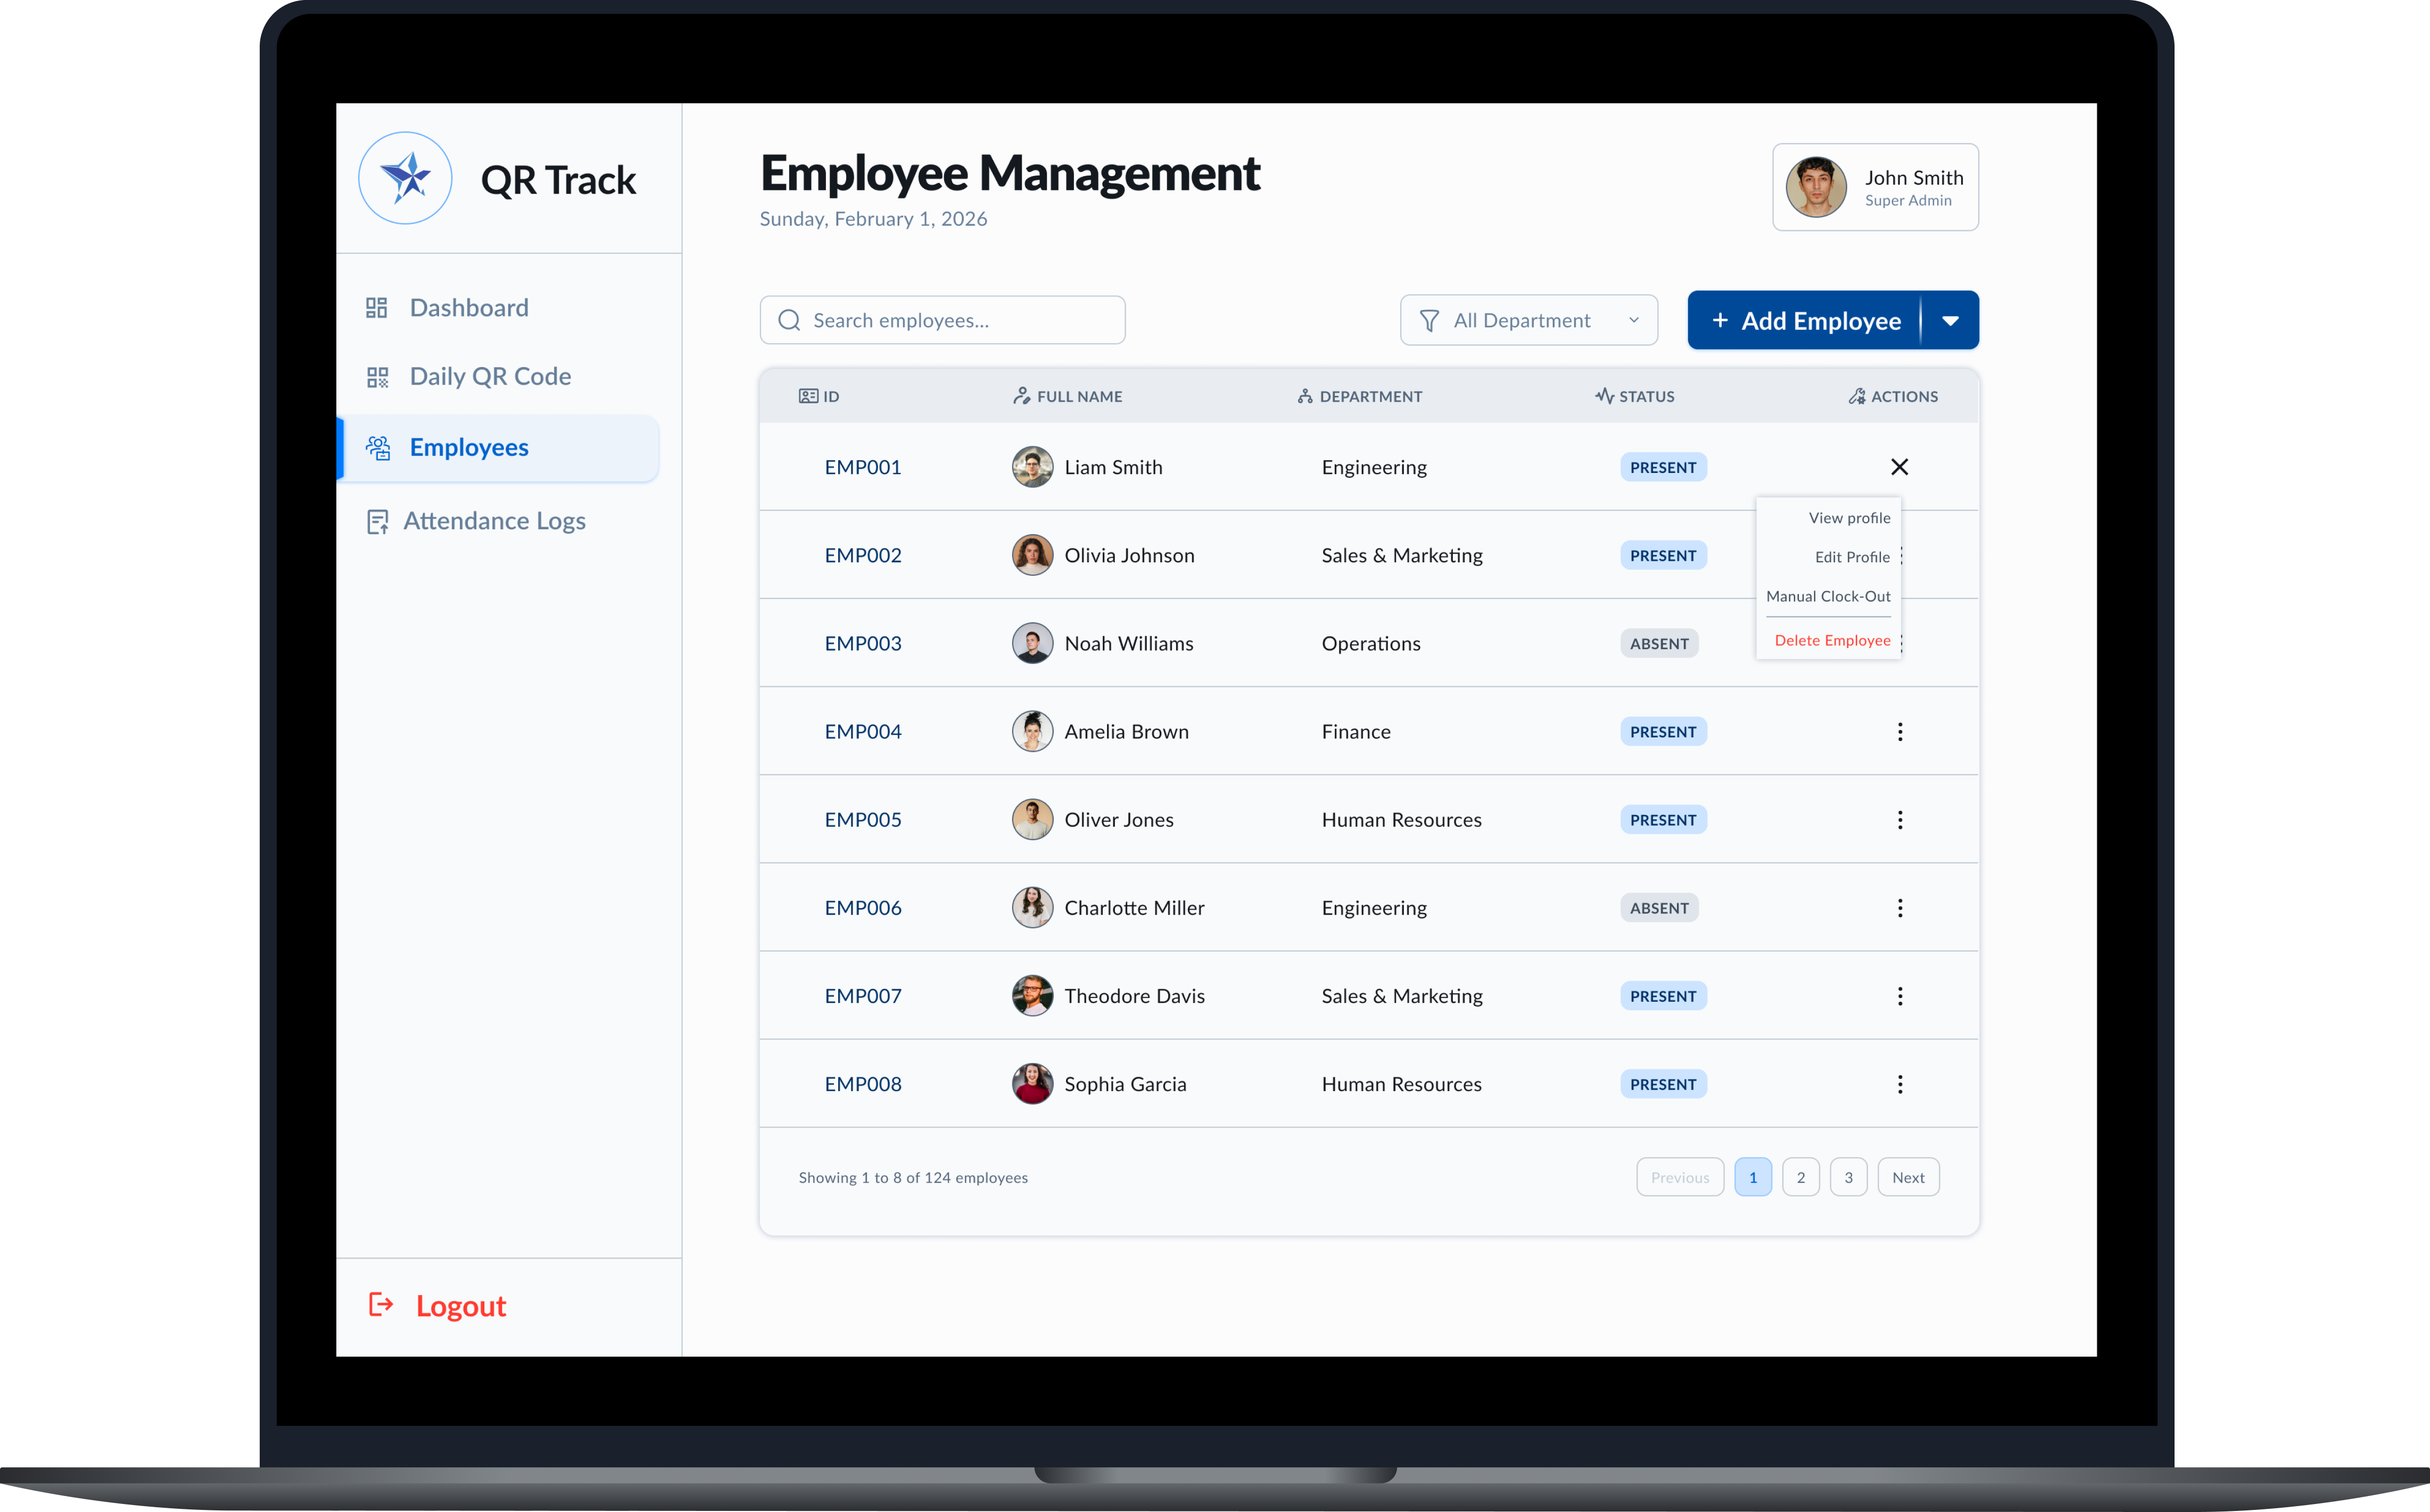Click the search magnifier icon

[x=789, y=320]
